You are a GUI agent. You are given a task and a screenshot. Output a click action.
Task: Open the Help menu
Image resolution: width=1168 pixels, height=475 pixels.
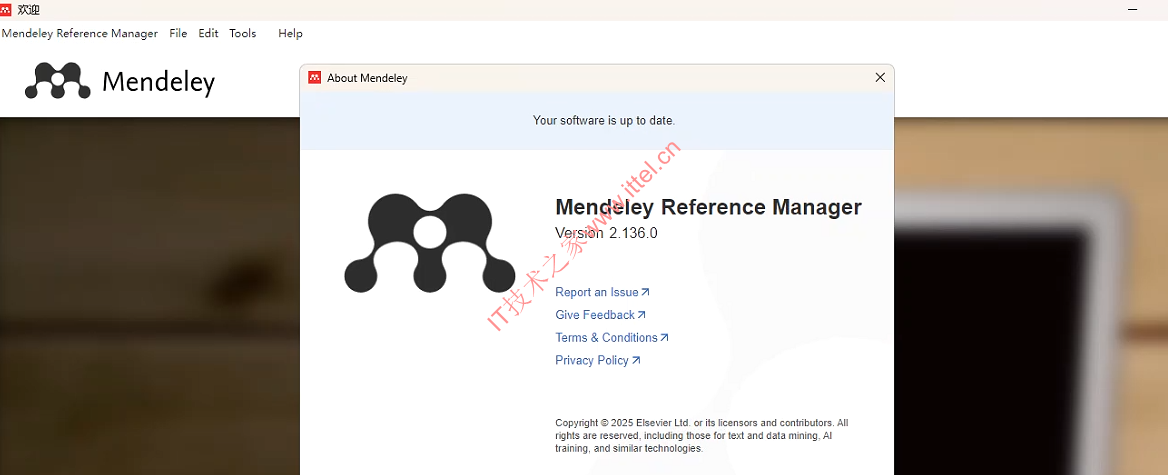click(x=291, y=34)
